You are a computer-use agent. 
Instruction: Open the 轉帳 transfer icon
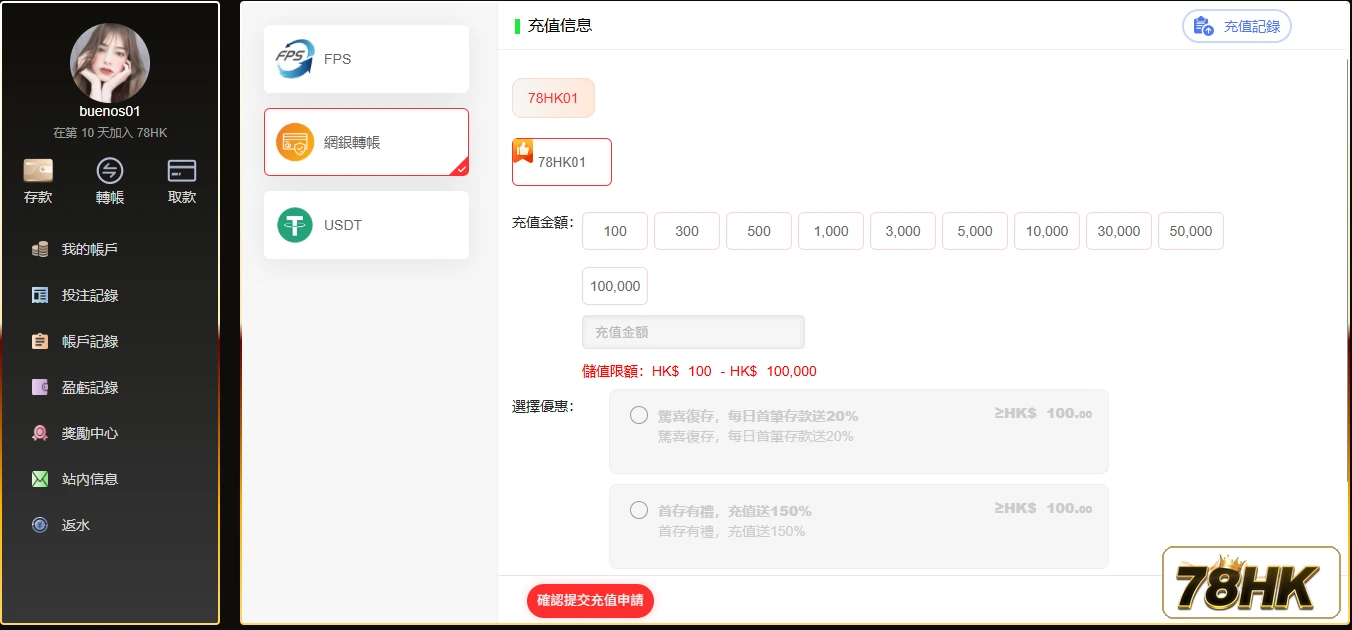tap(110, 170)
